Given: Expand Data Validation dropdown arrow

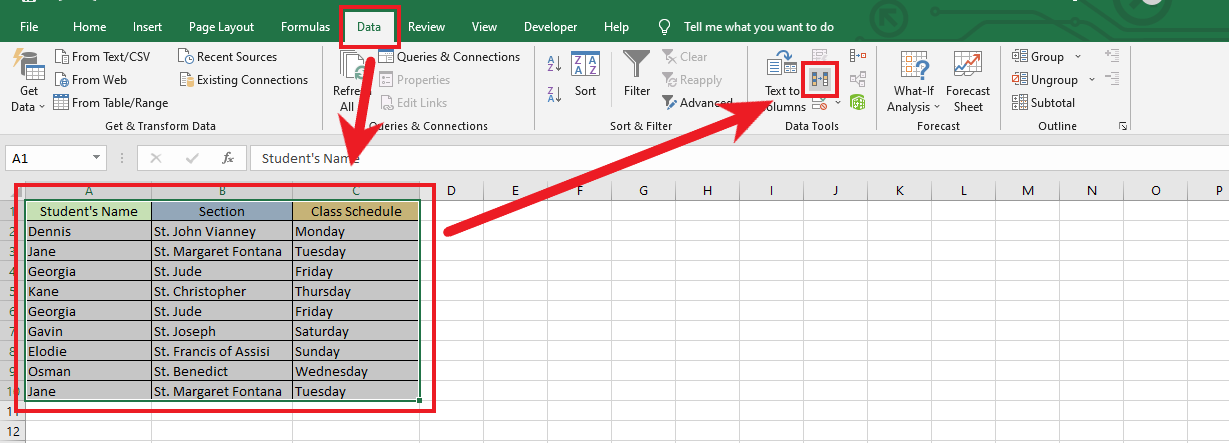Looking at the screenshot, I should 838,103.
